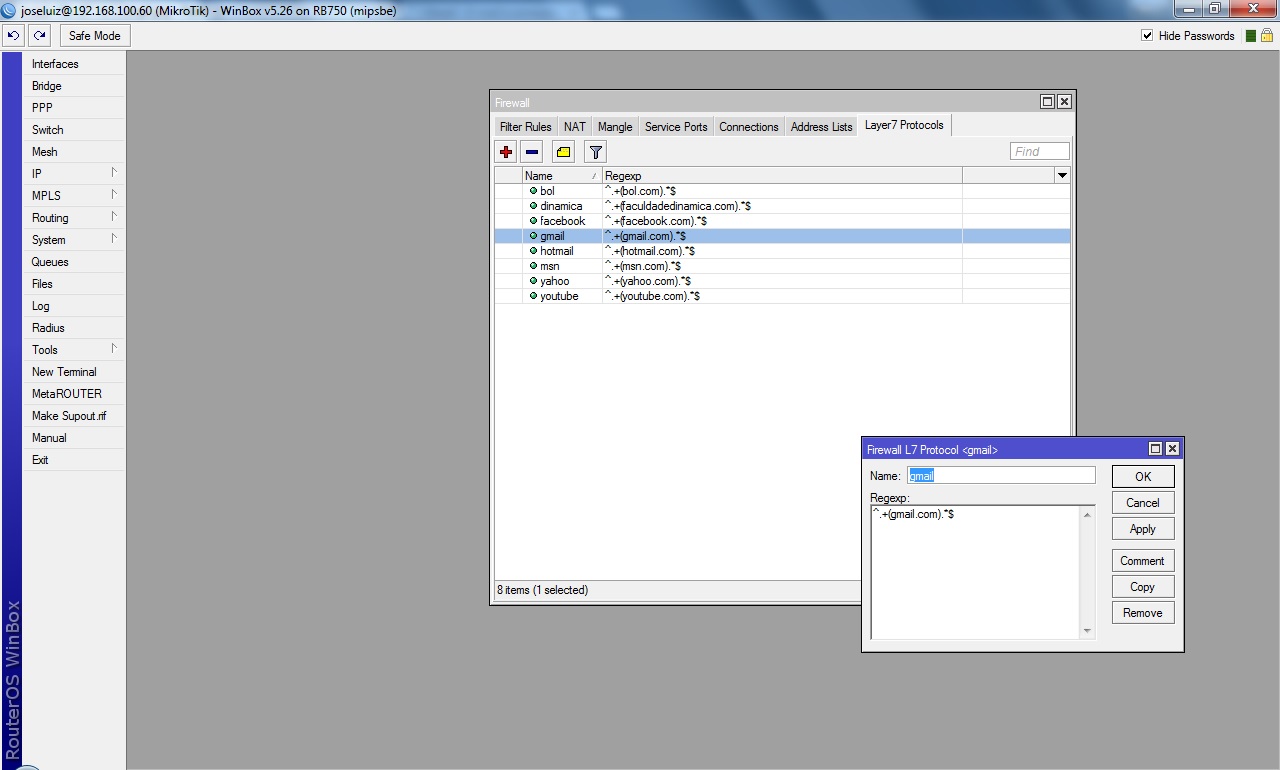Screen dimensions: 1280x770
Task: Switch to the Address Lists tab
Action: 822,127
